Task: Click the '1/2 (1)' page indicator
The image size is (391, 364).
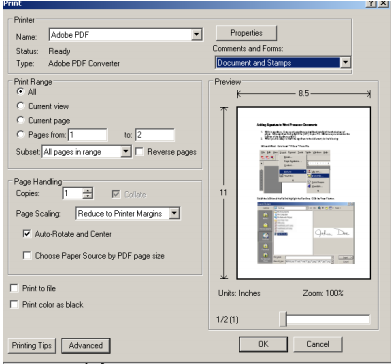Action: tap(227, 320)
